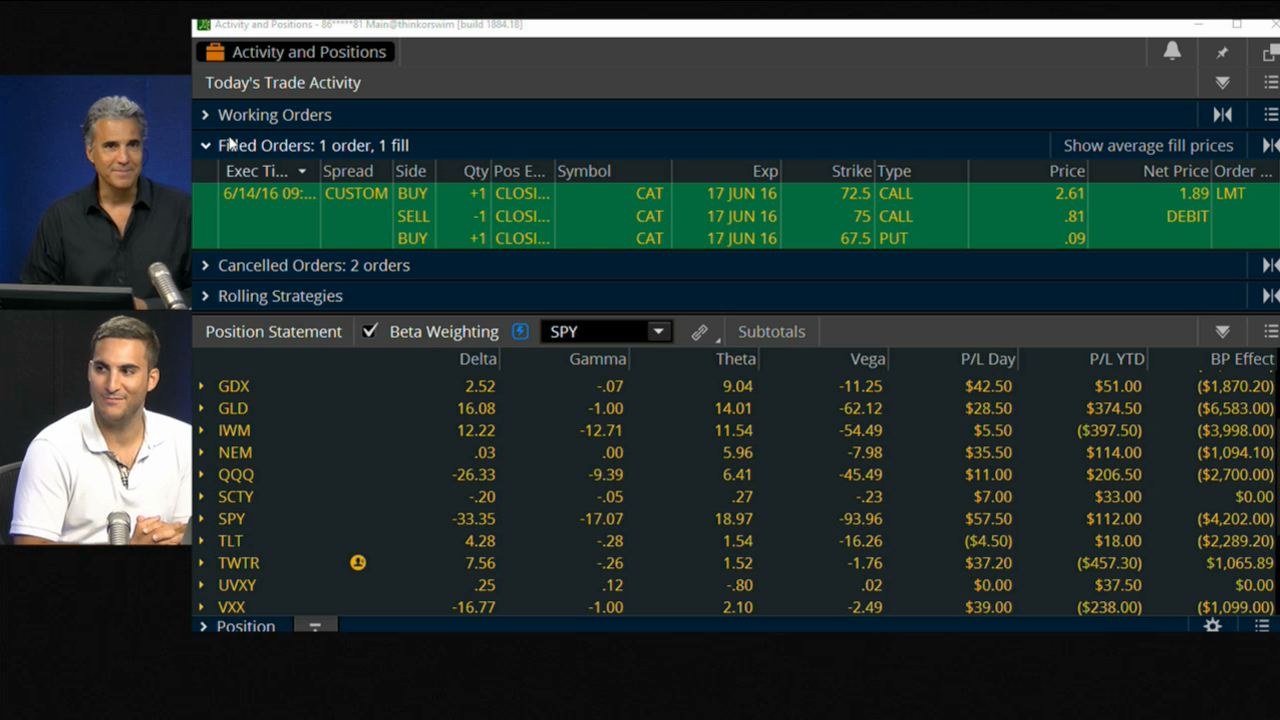
Task: Click TLT's ($4.50) P/L Day value
Action: 988,541
